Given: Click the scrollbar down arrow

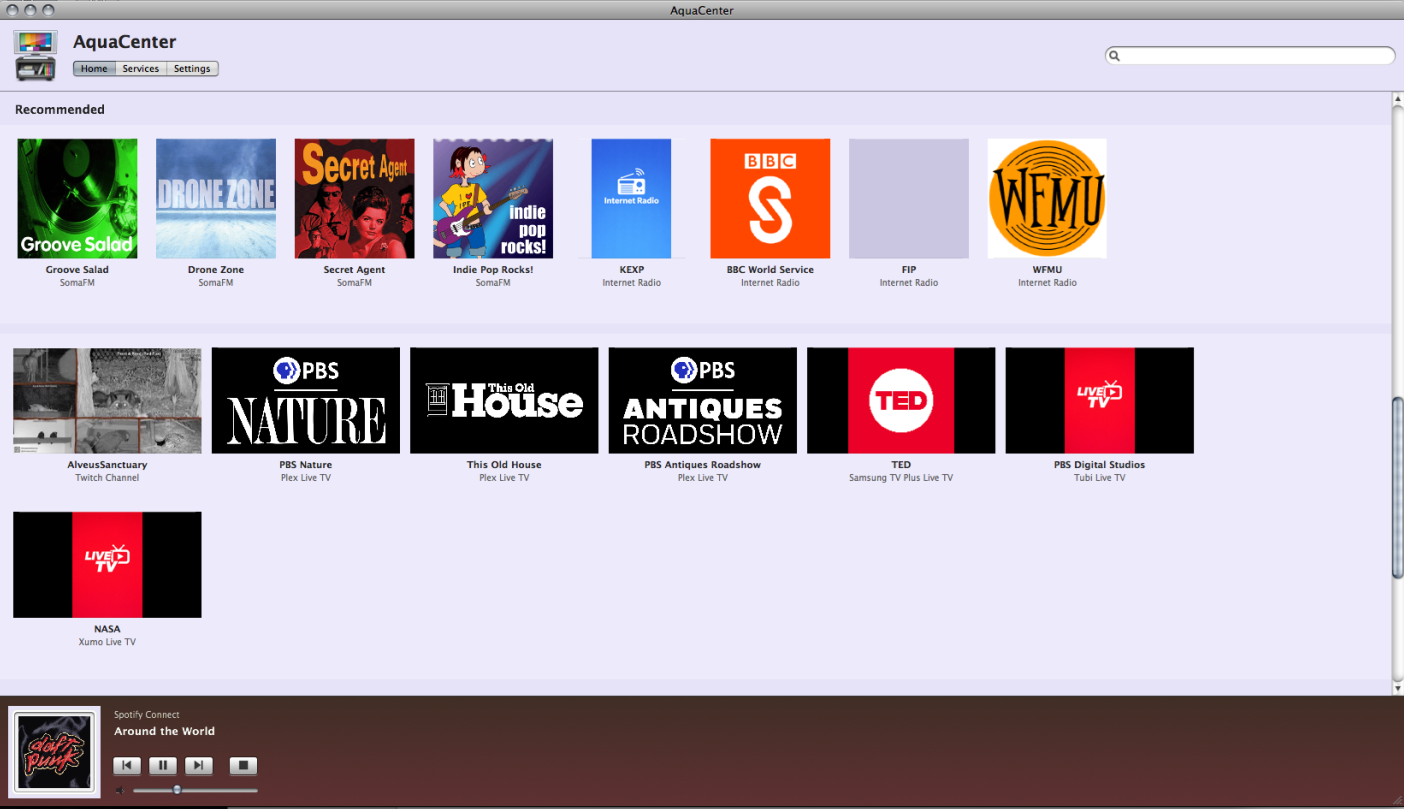Looking at the screenshot, I should (x=1398, y=688).
